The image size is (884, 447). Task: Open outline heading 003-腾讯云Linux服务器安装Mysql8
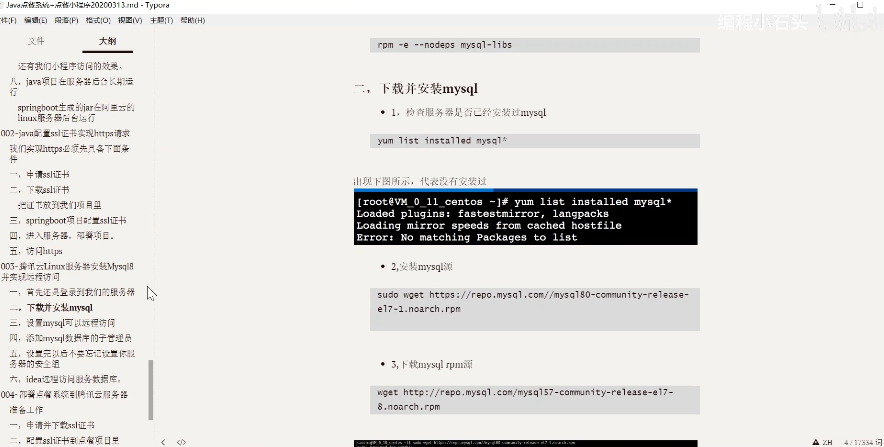pyautogui.click(x=67, y=271)
